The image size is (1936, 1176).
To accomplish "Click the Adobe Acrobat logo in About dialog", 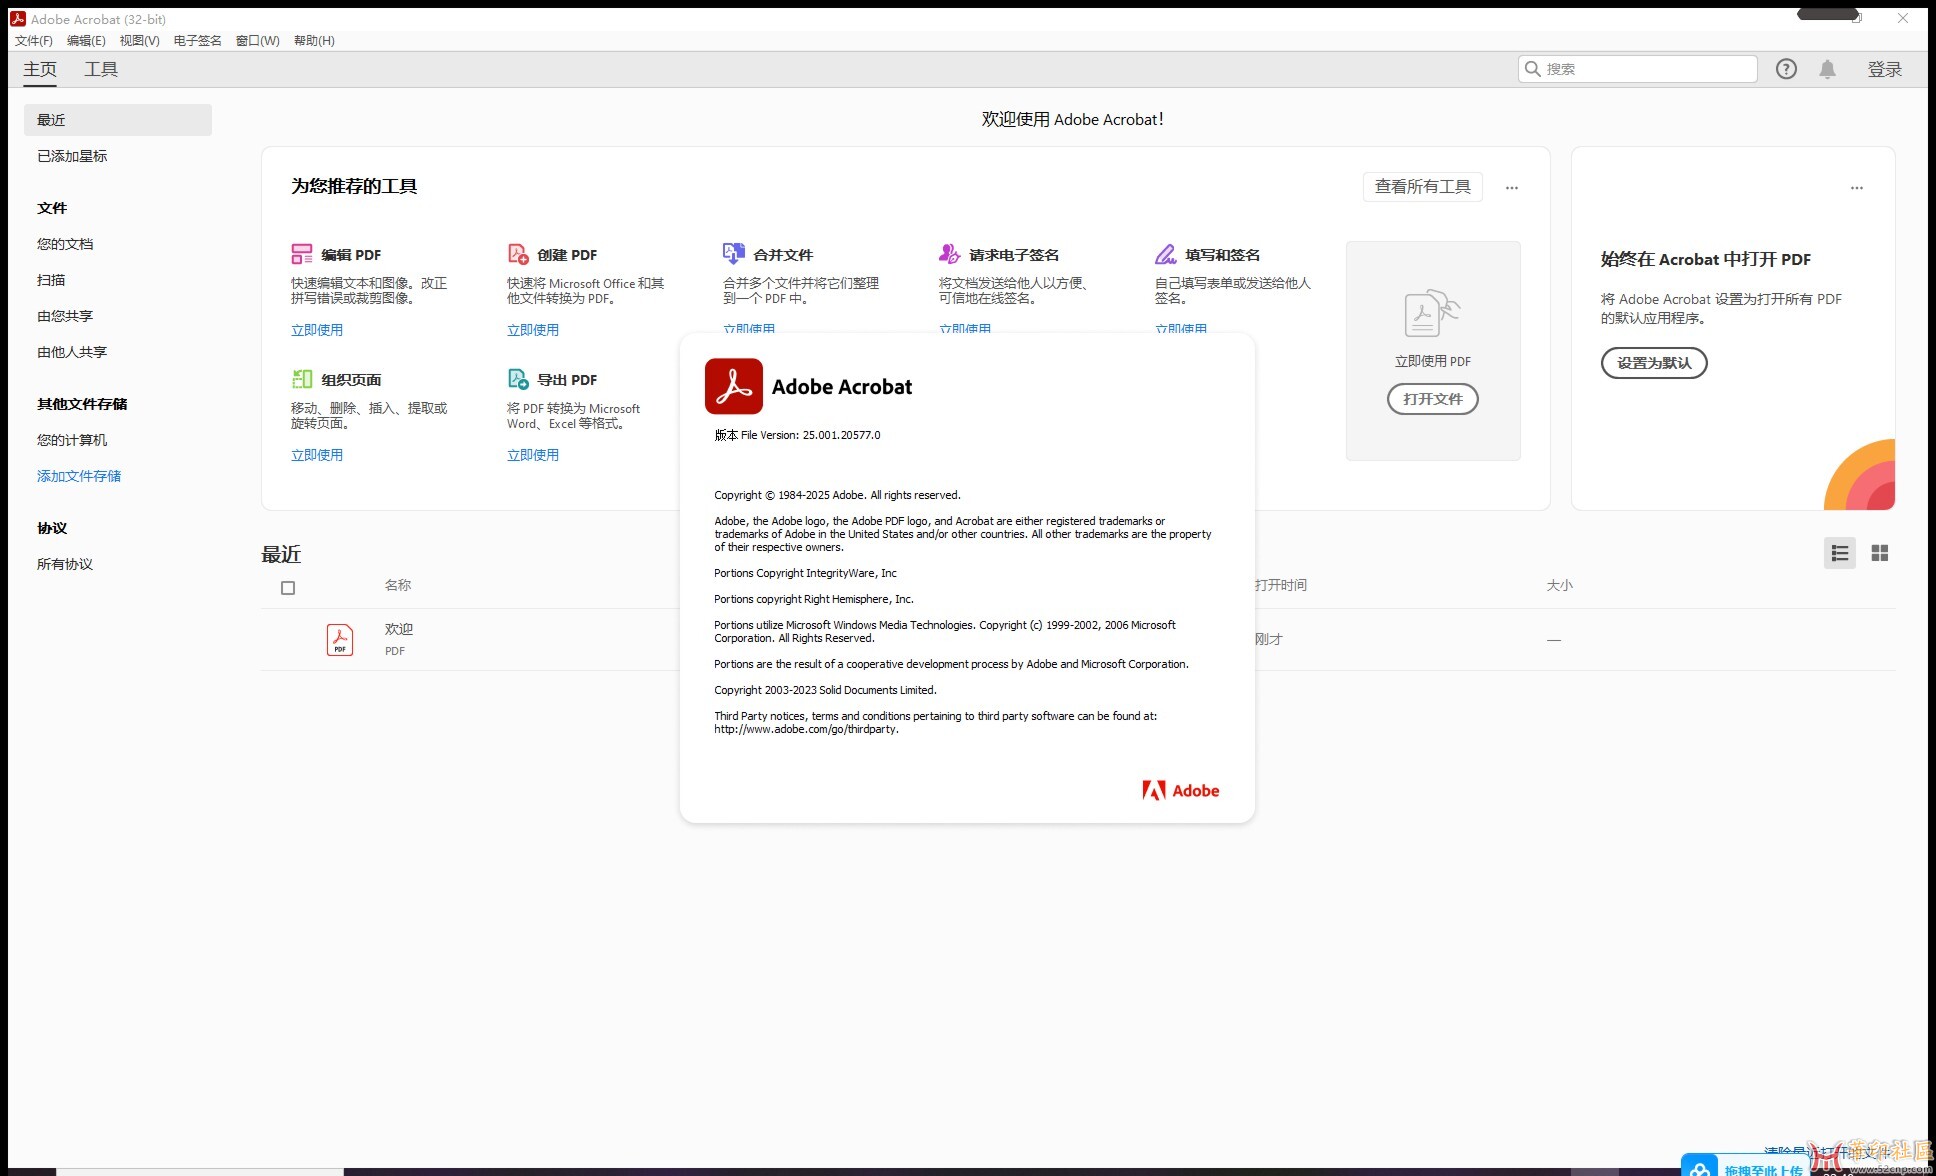I will (x=733, y=386).
